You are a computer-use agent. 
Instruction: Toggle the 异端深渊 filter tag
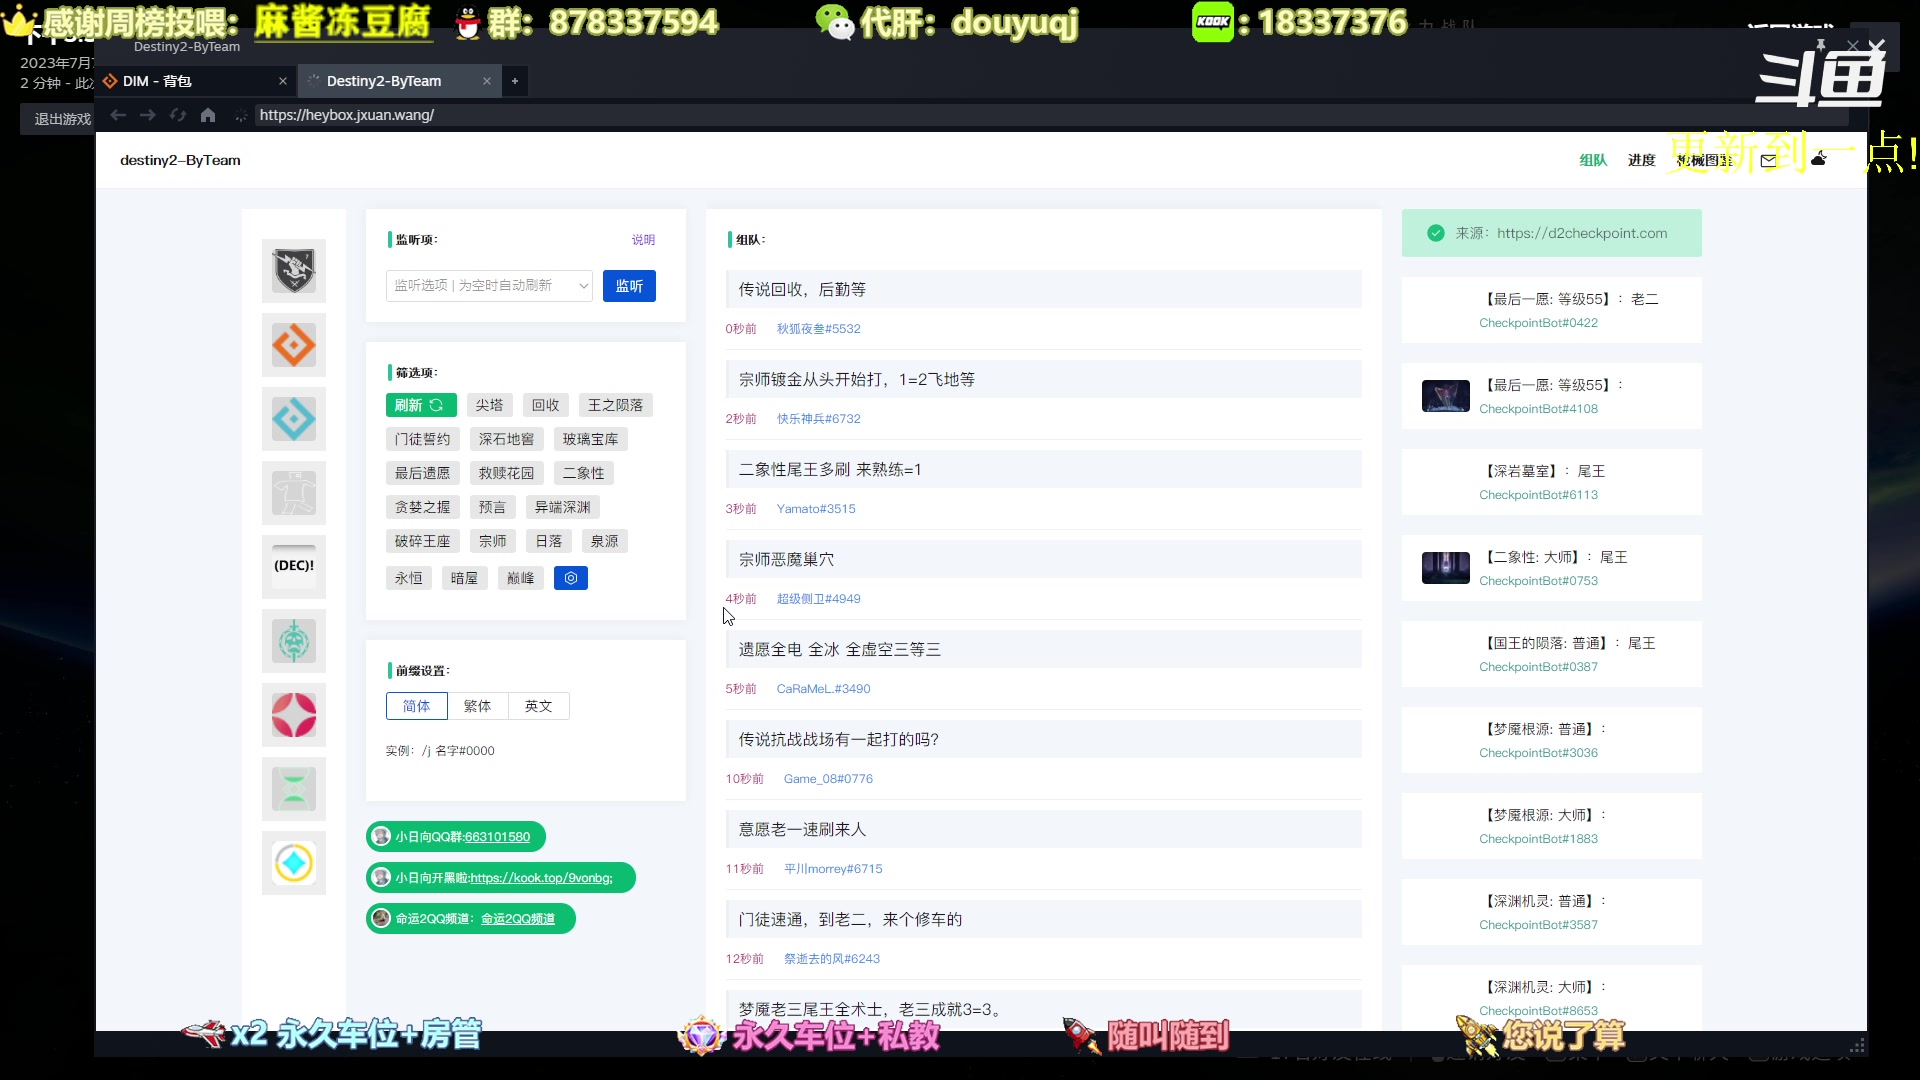point(563,507)
